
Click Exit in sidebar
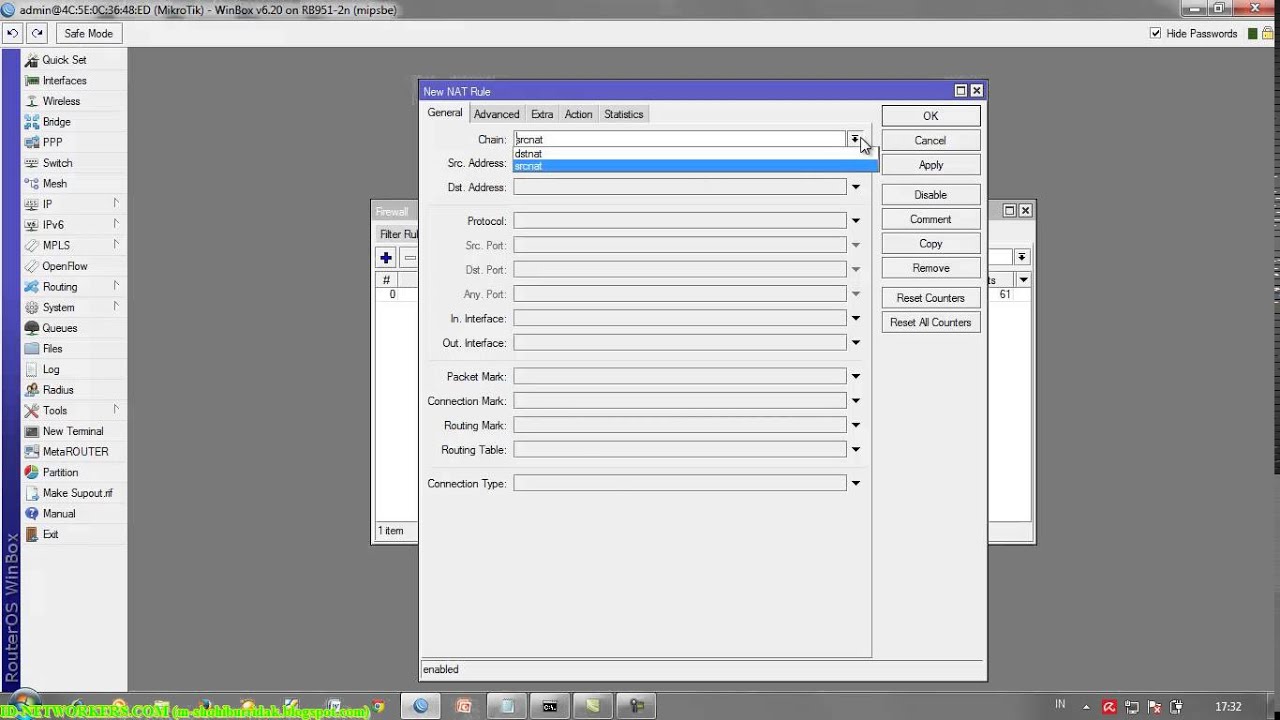pos(50,534)
